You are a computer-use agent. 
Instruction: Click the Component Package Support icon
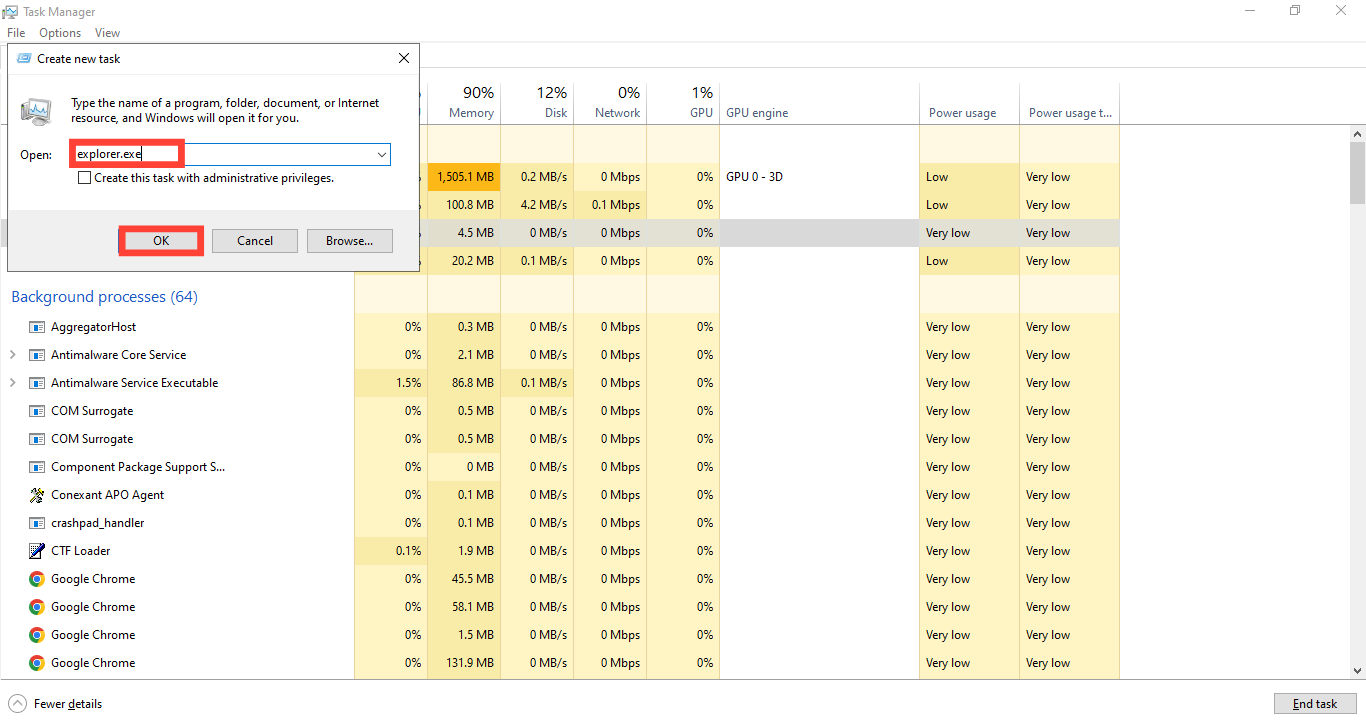(37, 467)
